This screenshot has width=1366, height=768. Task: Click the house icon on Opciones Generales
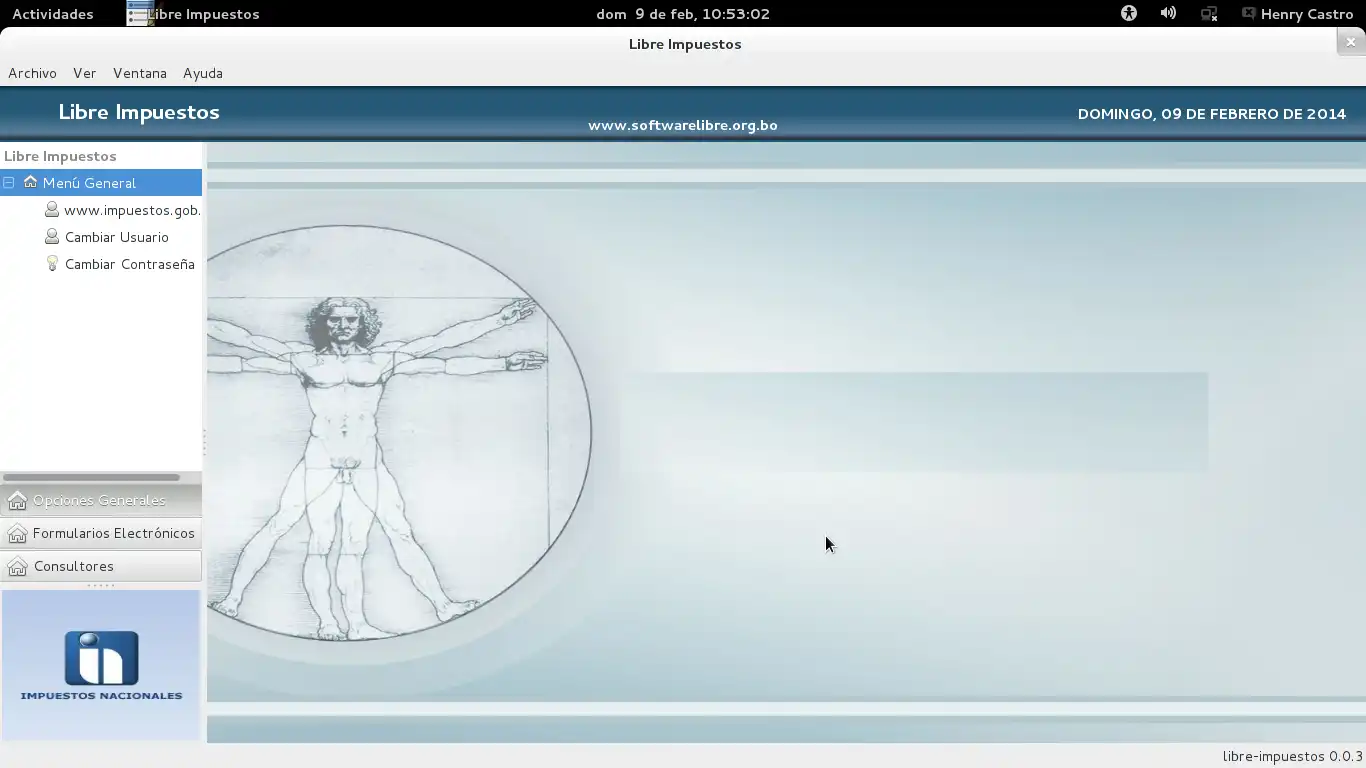[x=17, y=500]
